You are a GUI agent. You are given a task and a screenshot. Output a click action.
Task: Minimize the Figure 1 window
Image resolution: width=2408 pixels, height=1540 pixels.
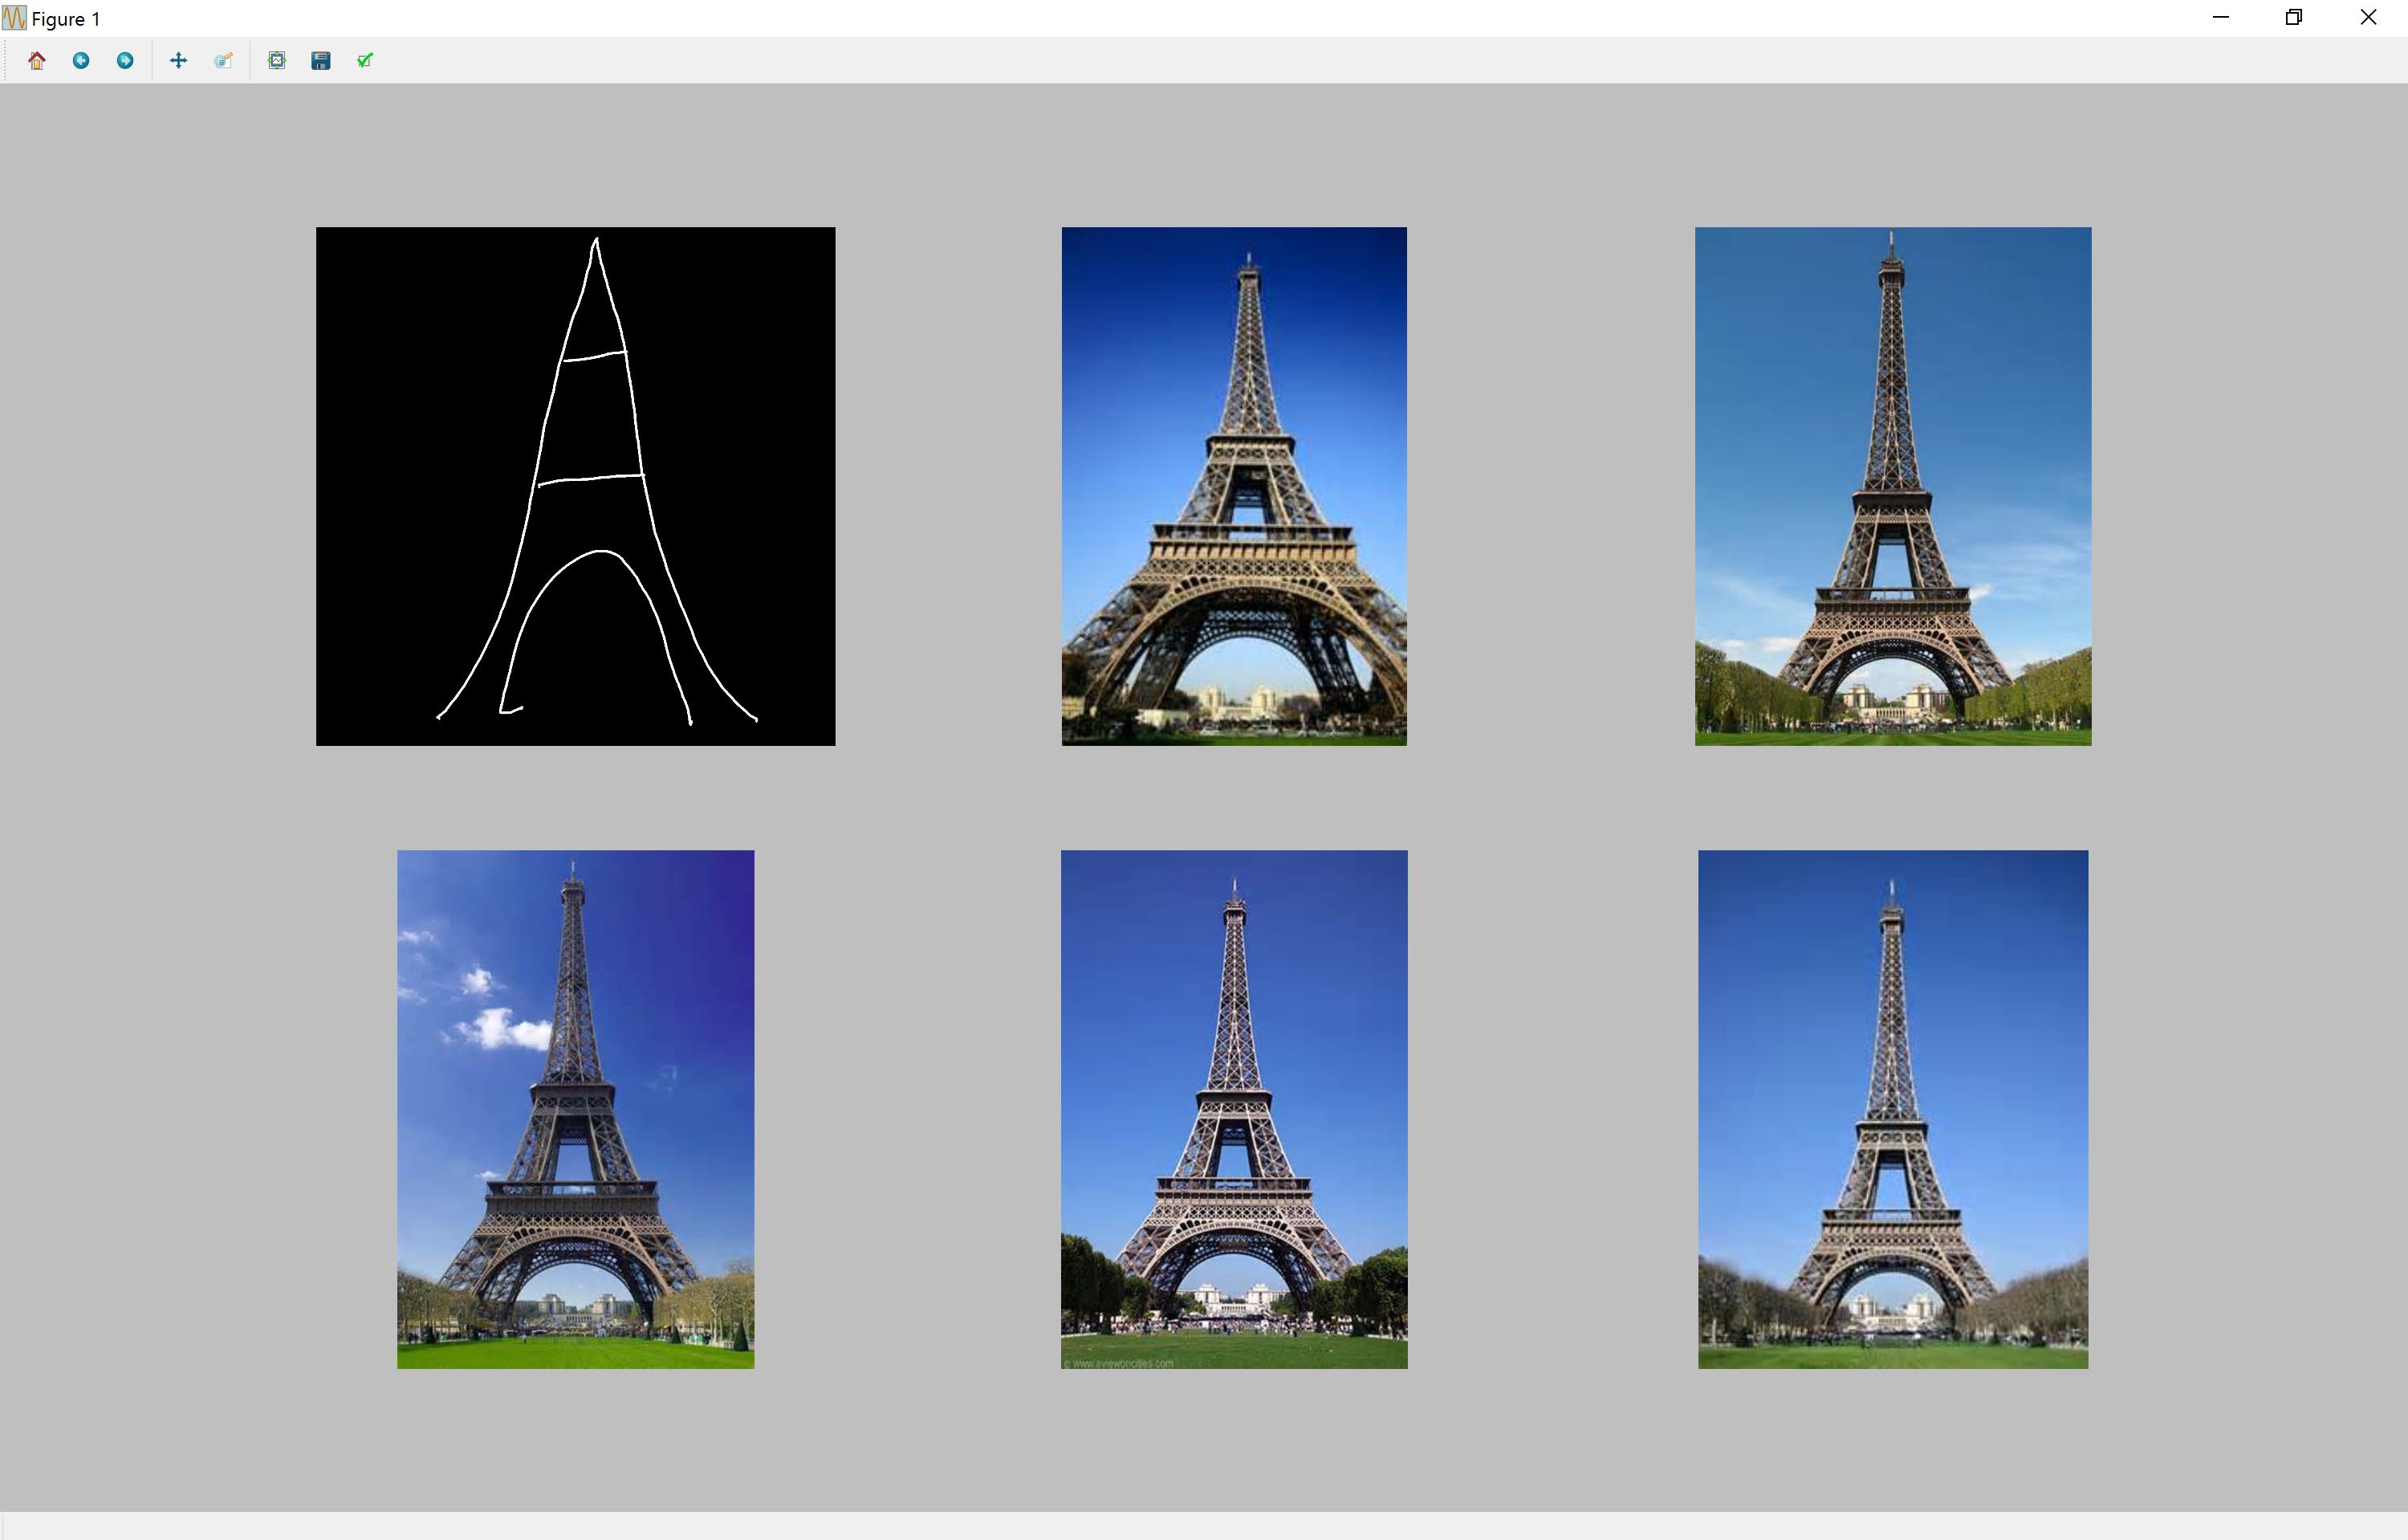coord(2221,18)
